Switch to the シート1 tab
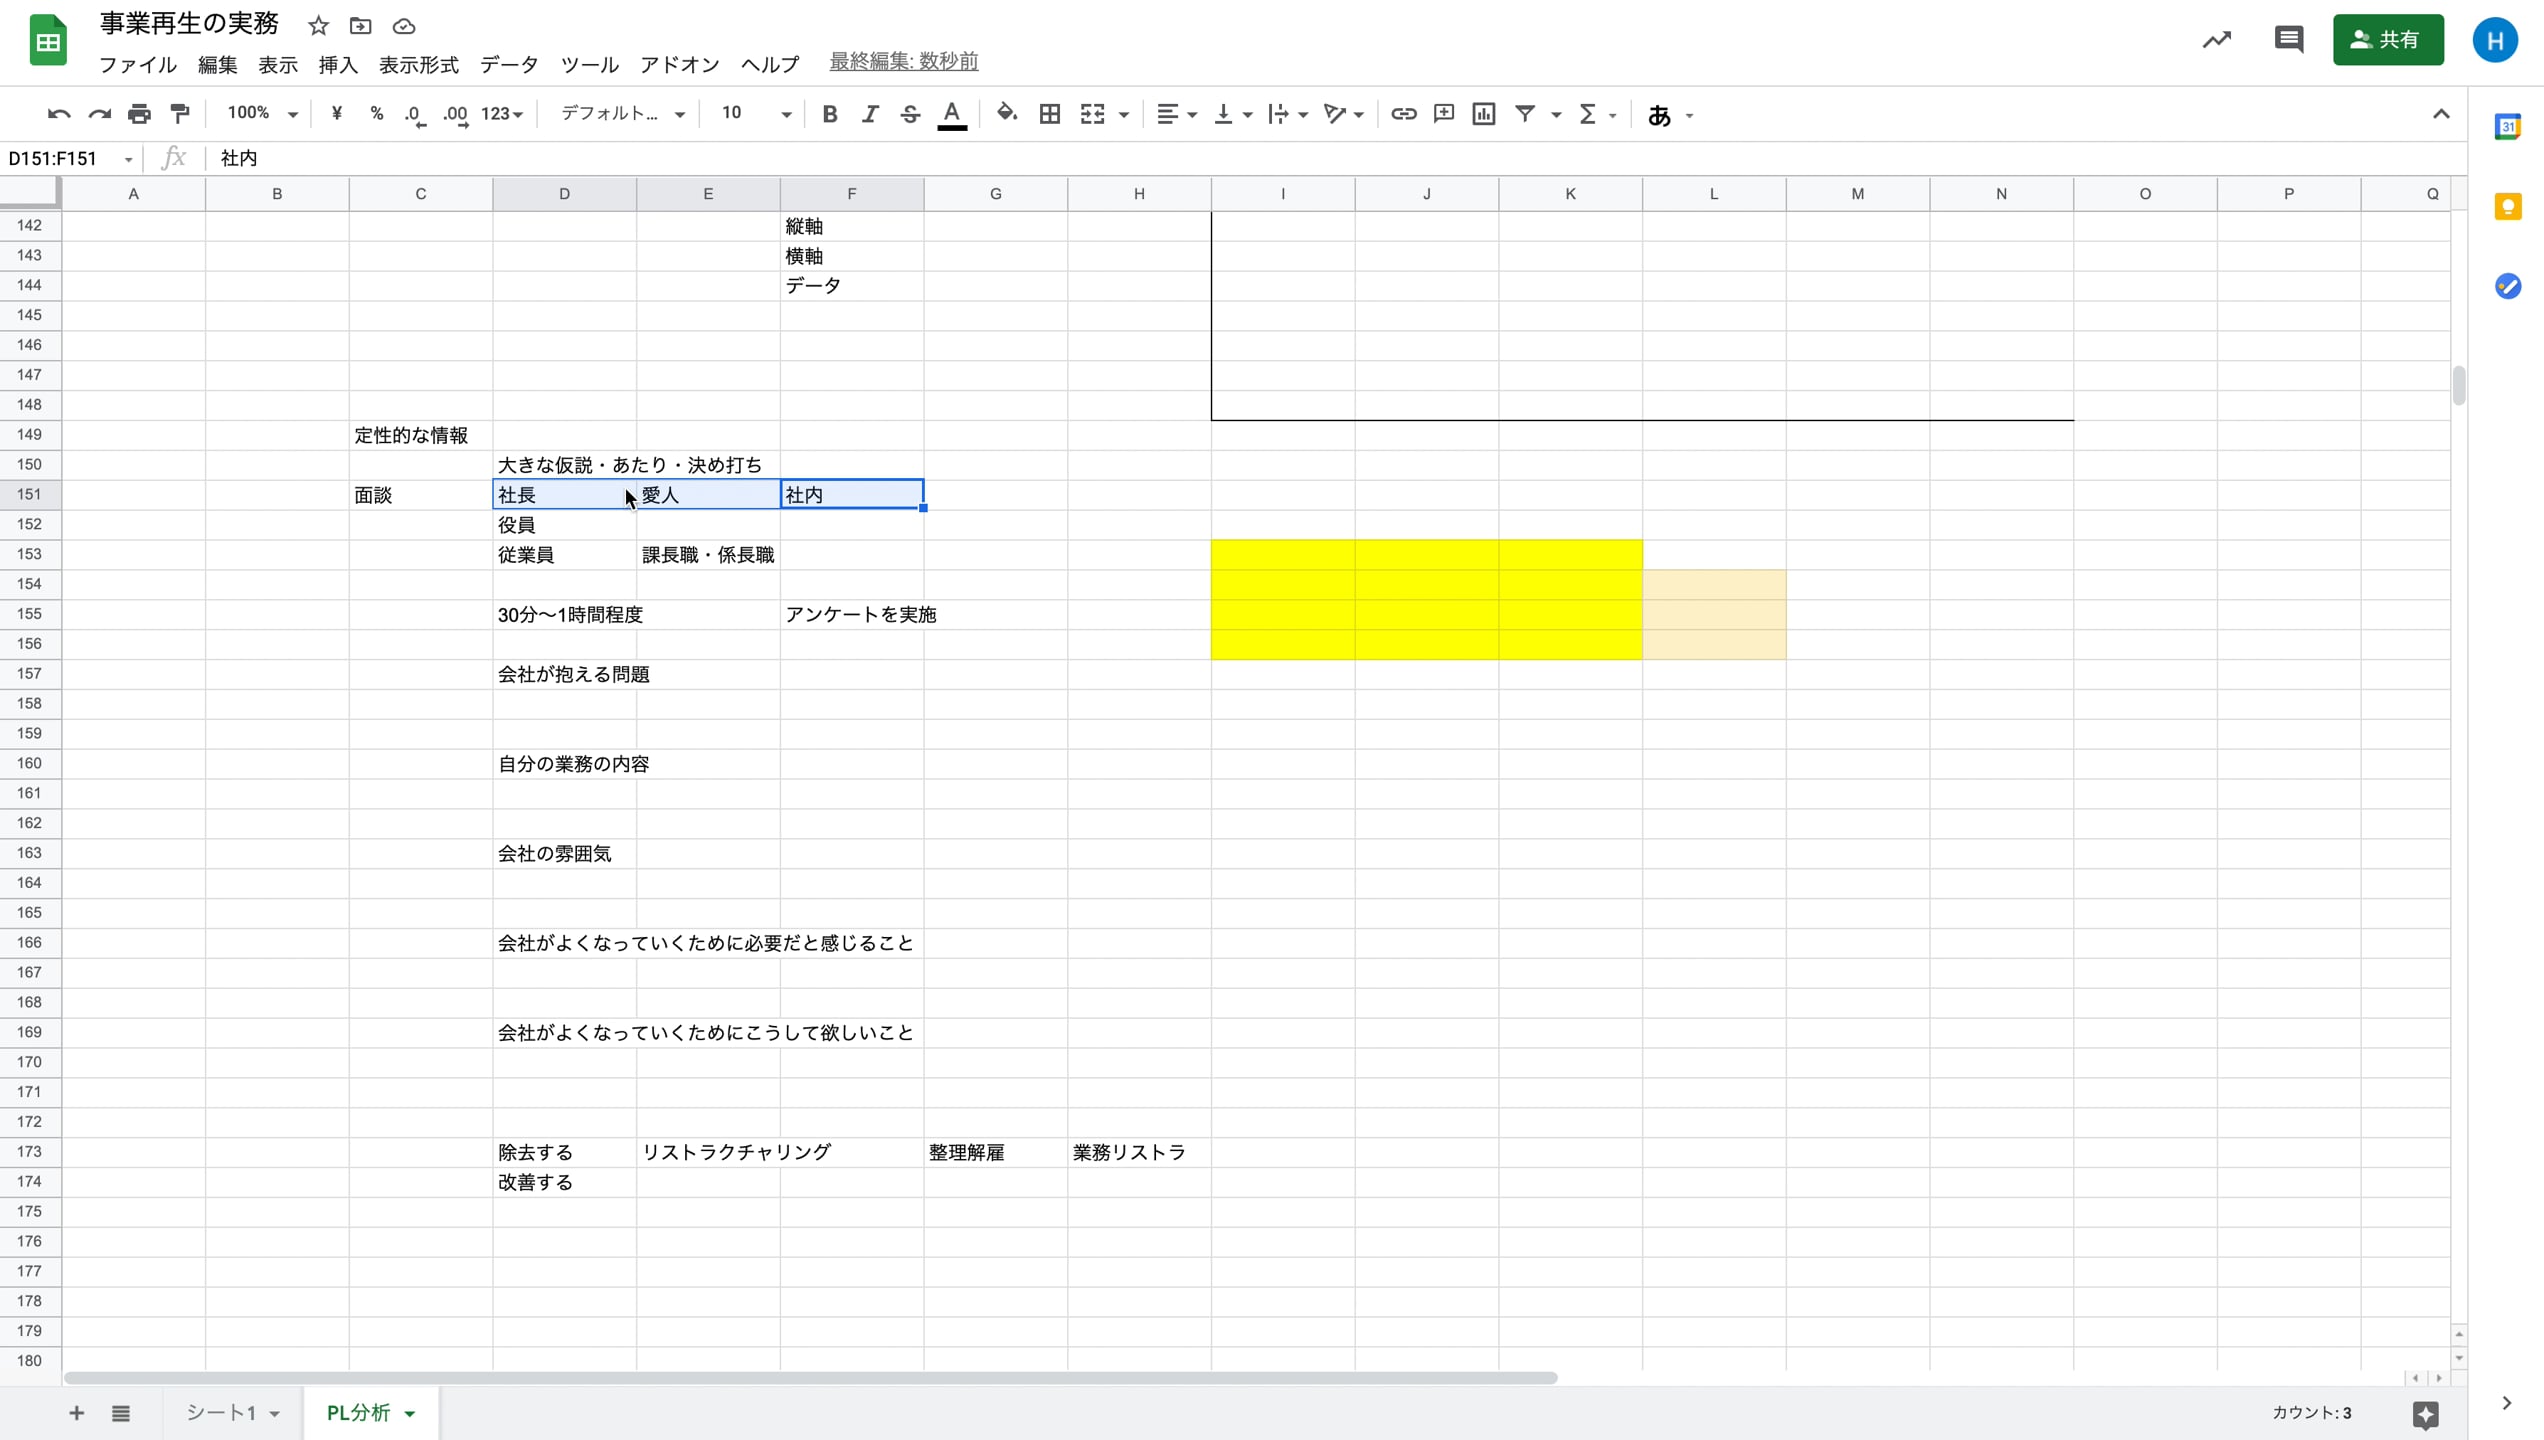Image resolution: width=2544 pixels, height=1440 pixels. 224,1413
